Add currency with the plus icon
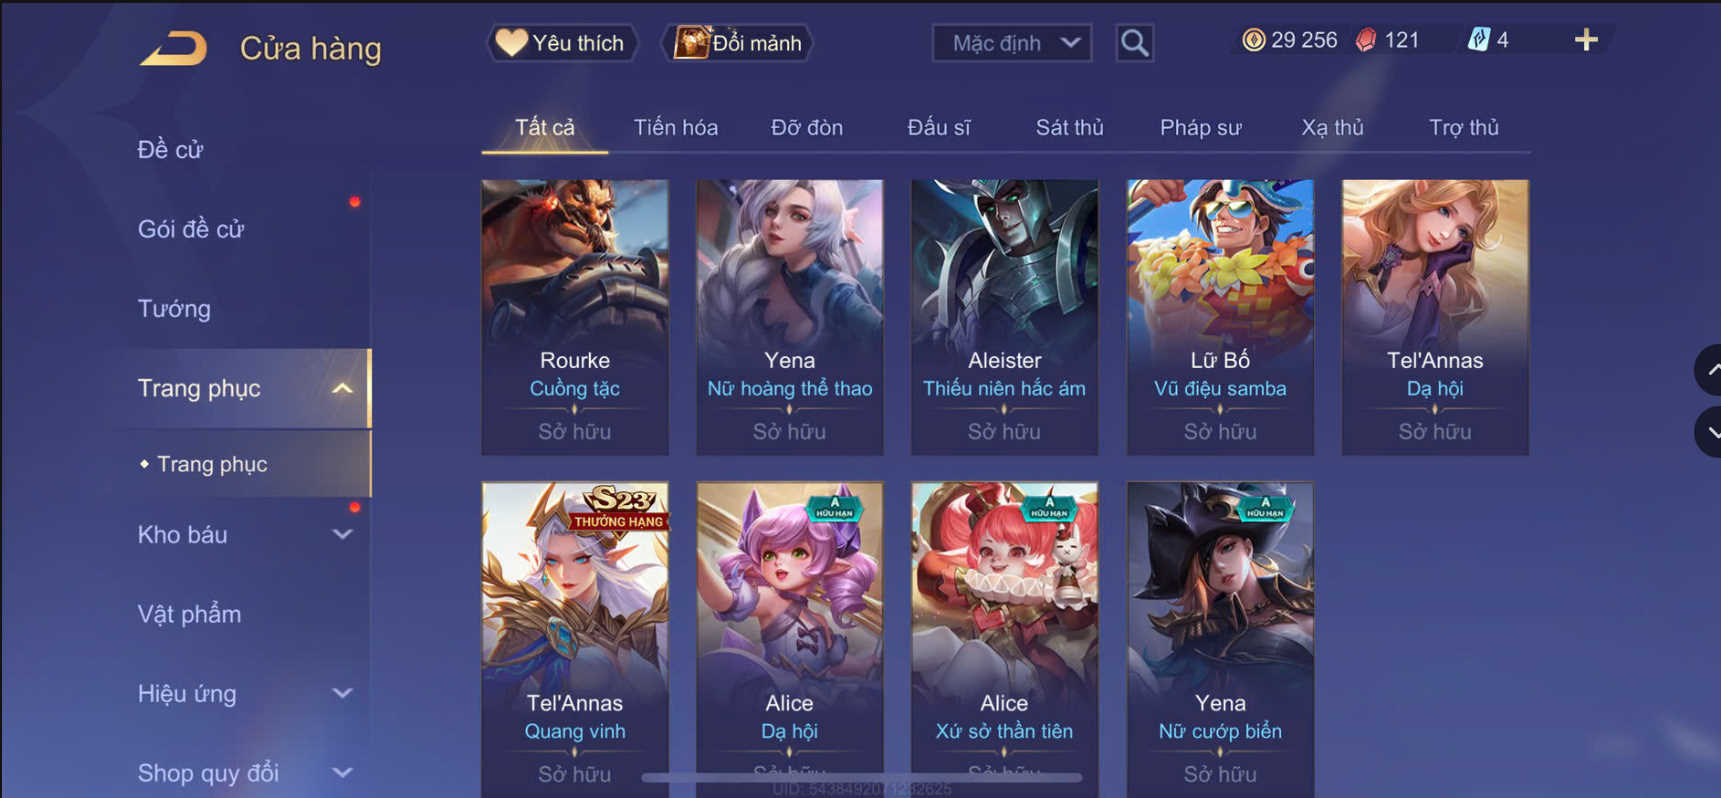1721x798 pixels. (1586, 40)
